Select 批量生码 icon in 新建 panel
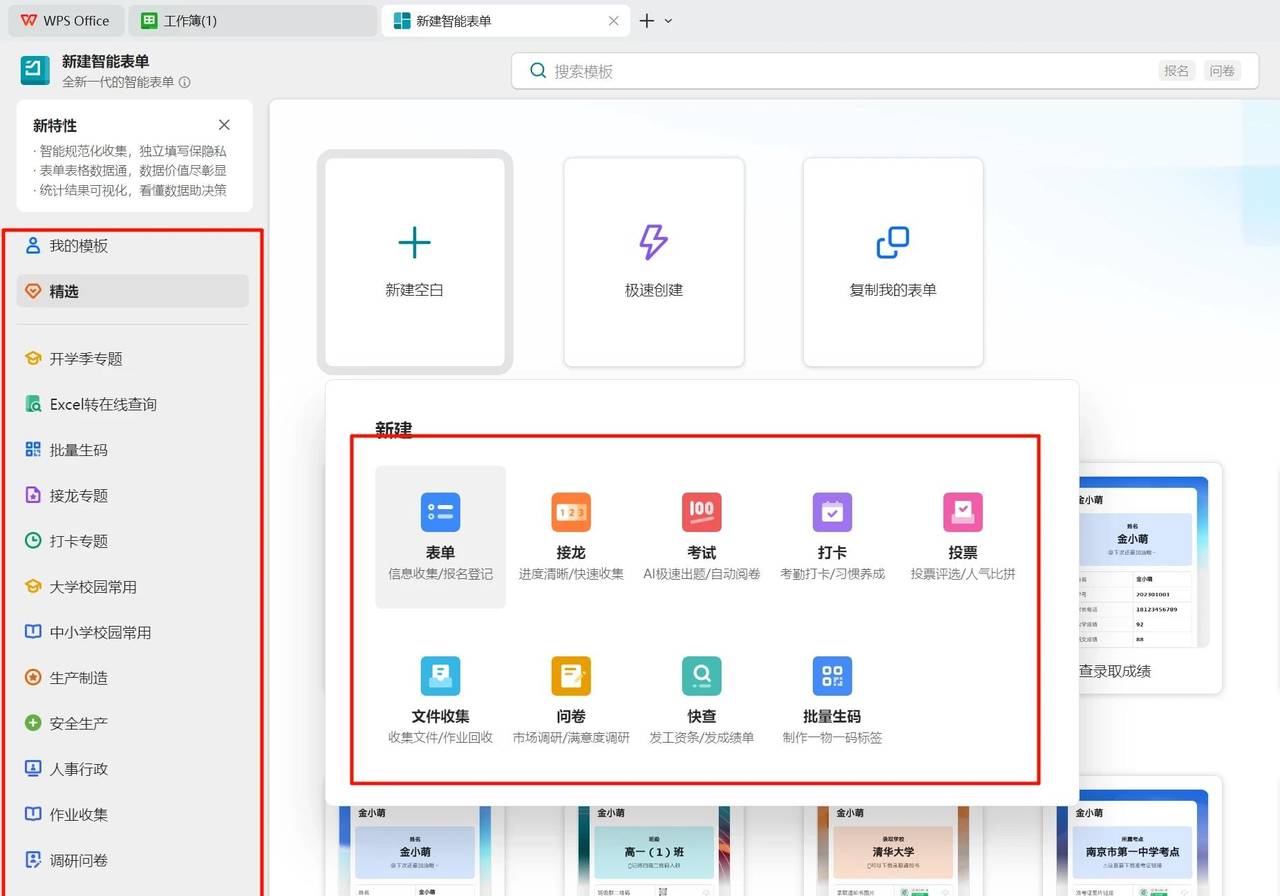The height and width of the screenshot is (896, 1280). 832,676
